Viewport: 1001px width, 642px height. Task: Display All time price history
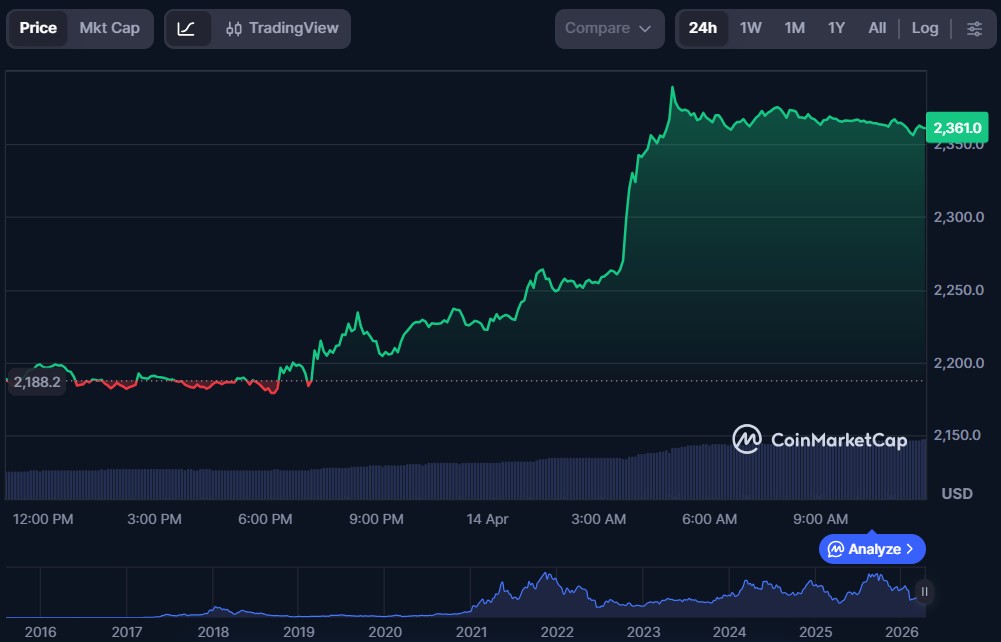877,28
